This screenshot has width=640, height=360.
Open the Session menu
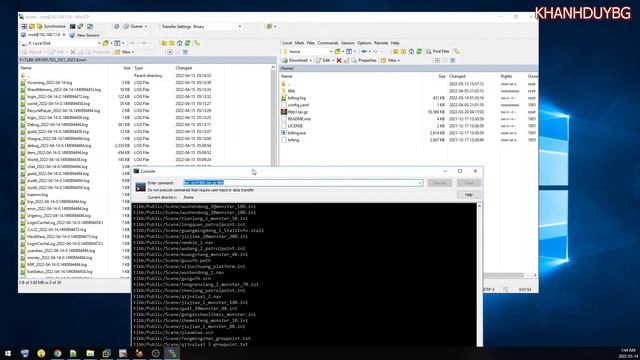click(x=348, y=43)
